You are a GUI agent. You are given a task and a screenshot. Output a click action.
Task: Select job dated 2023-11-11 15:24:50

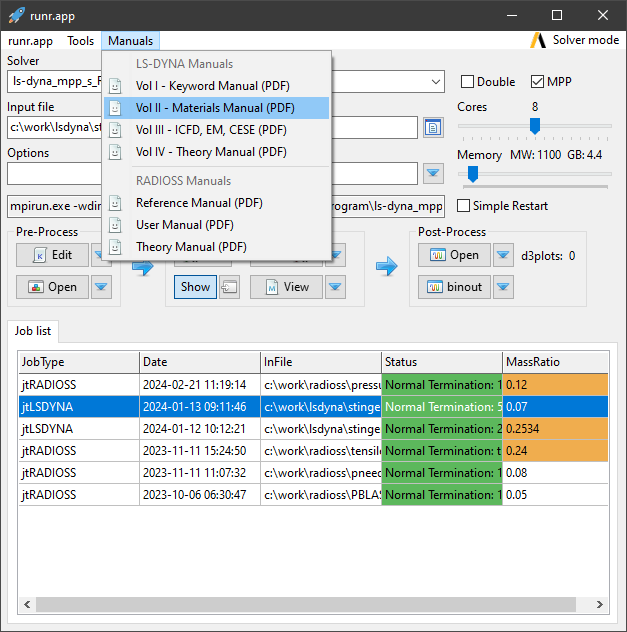tap(313, 451)
